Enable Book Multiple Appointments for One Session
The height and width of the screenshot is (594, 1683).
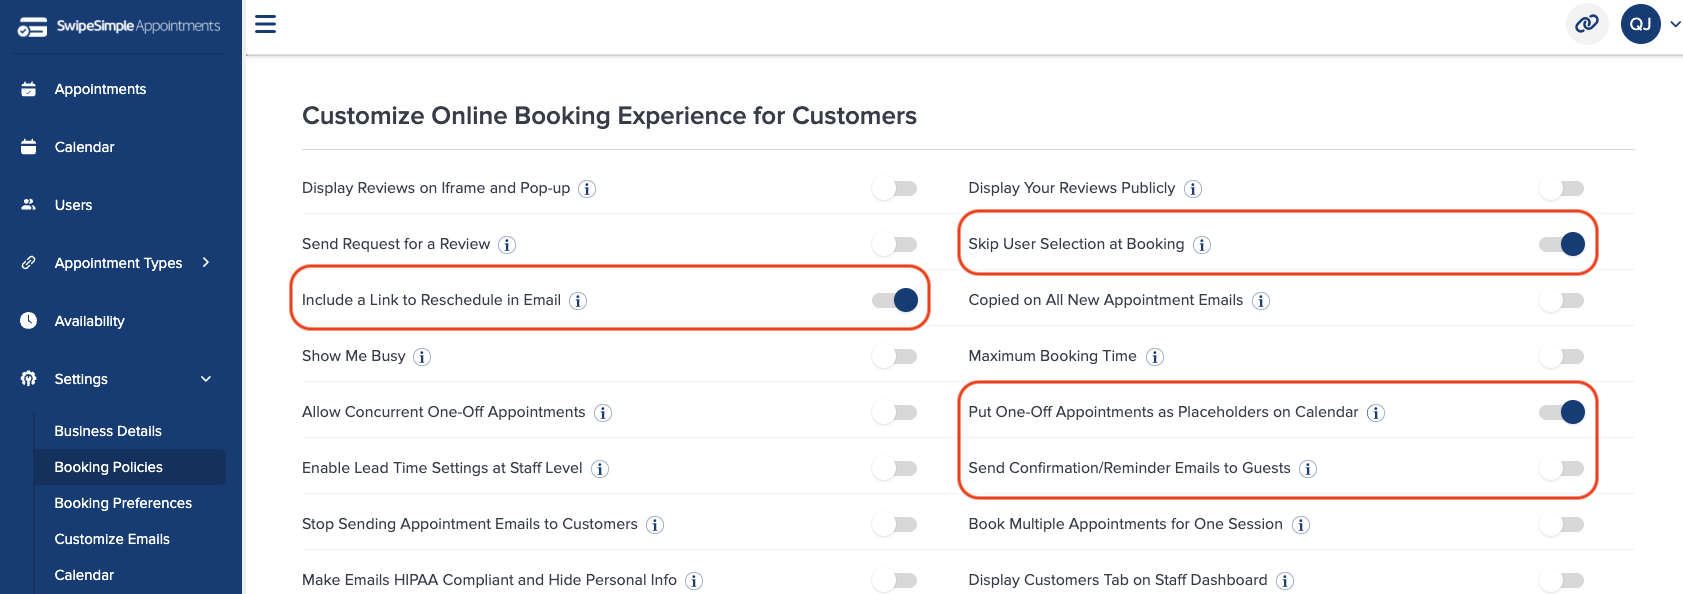1561,524
